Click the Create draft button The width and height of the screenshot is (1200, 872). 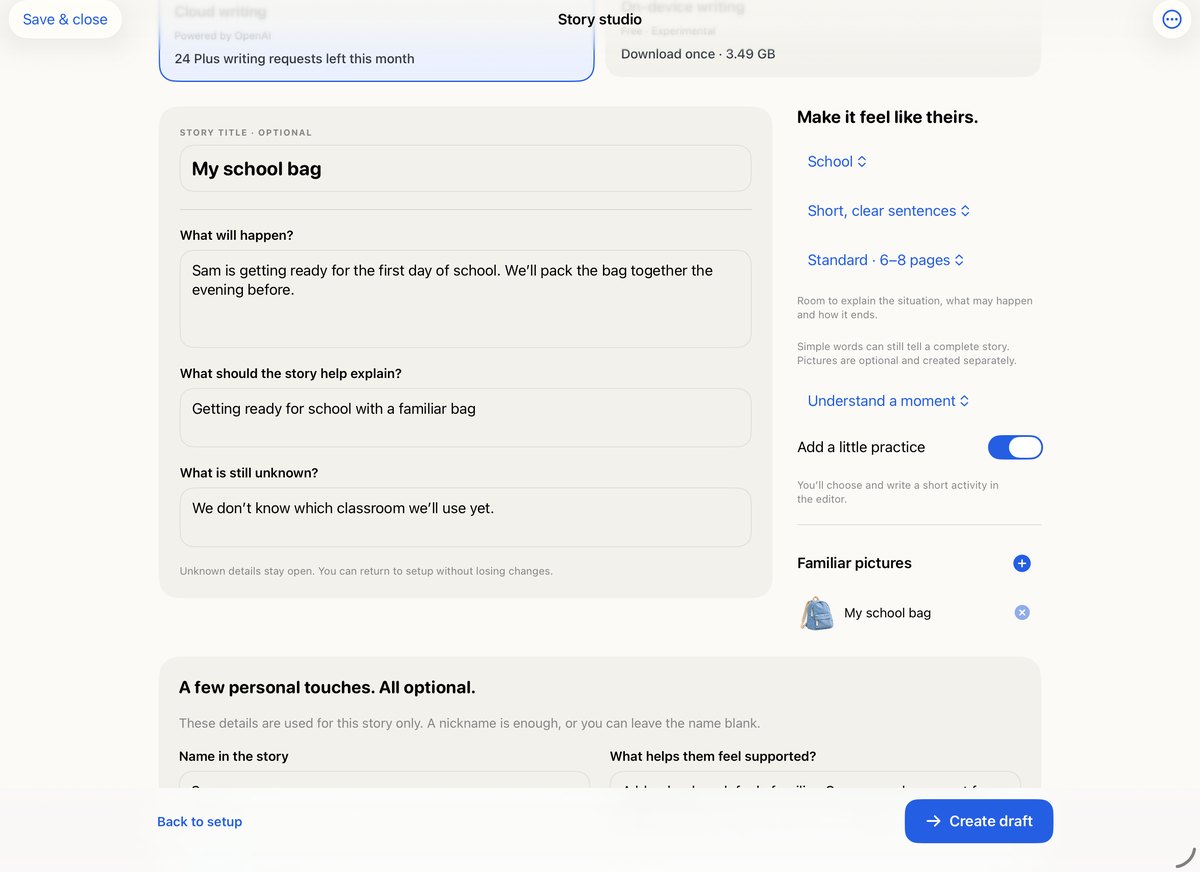pyautogui.click(x=979, y=821)
